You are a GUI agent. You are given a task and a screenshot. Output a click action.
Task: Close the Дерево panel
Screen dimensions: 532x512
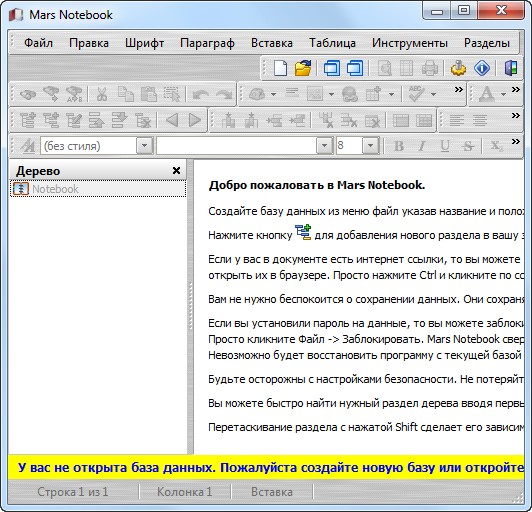coord(176,170)
